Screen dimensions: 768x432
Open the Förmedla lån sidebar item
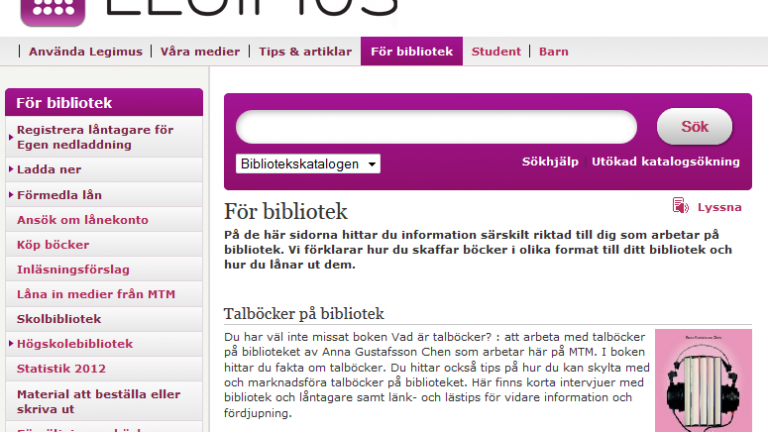(x=59, y=195)
